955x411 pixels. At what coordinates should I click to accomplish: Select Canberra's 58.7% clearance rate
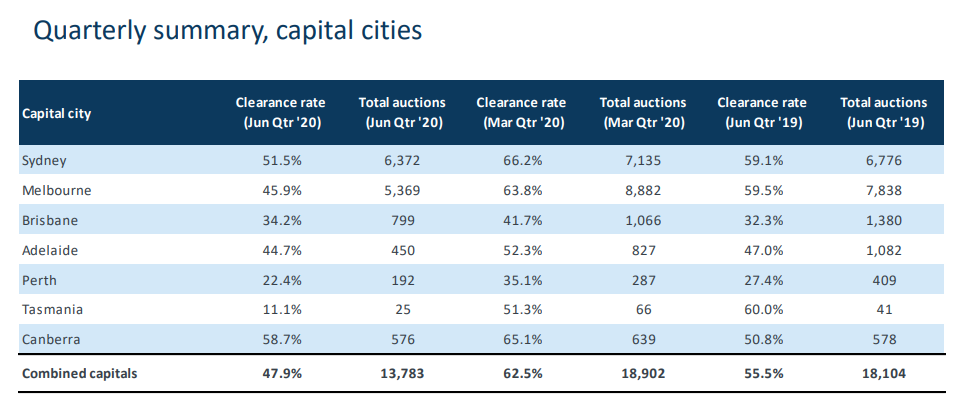point(283,339)
